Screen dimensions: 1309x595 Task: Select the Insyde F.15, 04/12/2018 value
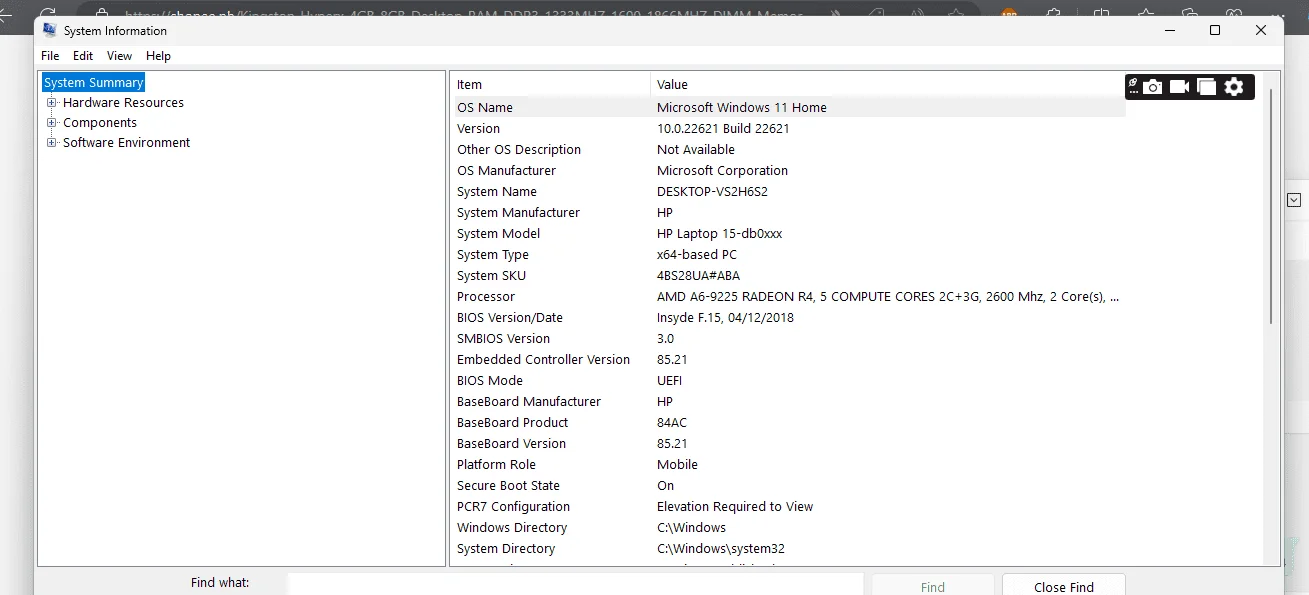click(725, 317)
